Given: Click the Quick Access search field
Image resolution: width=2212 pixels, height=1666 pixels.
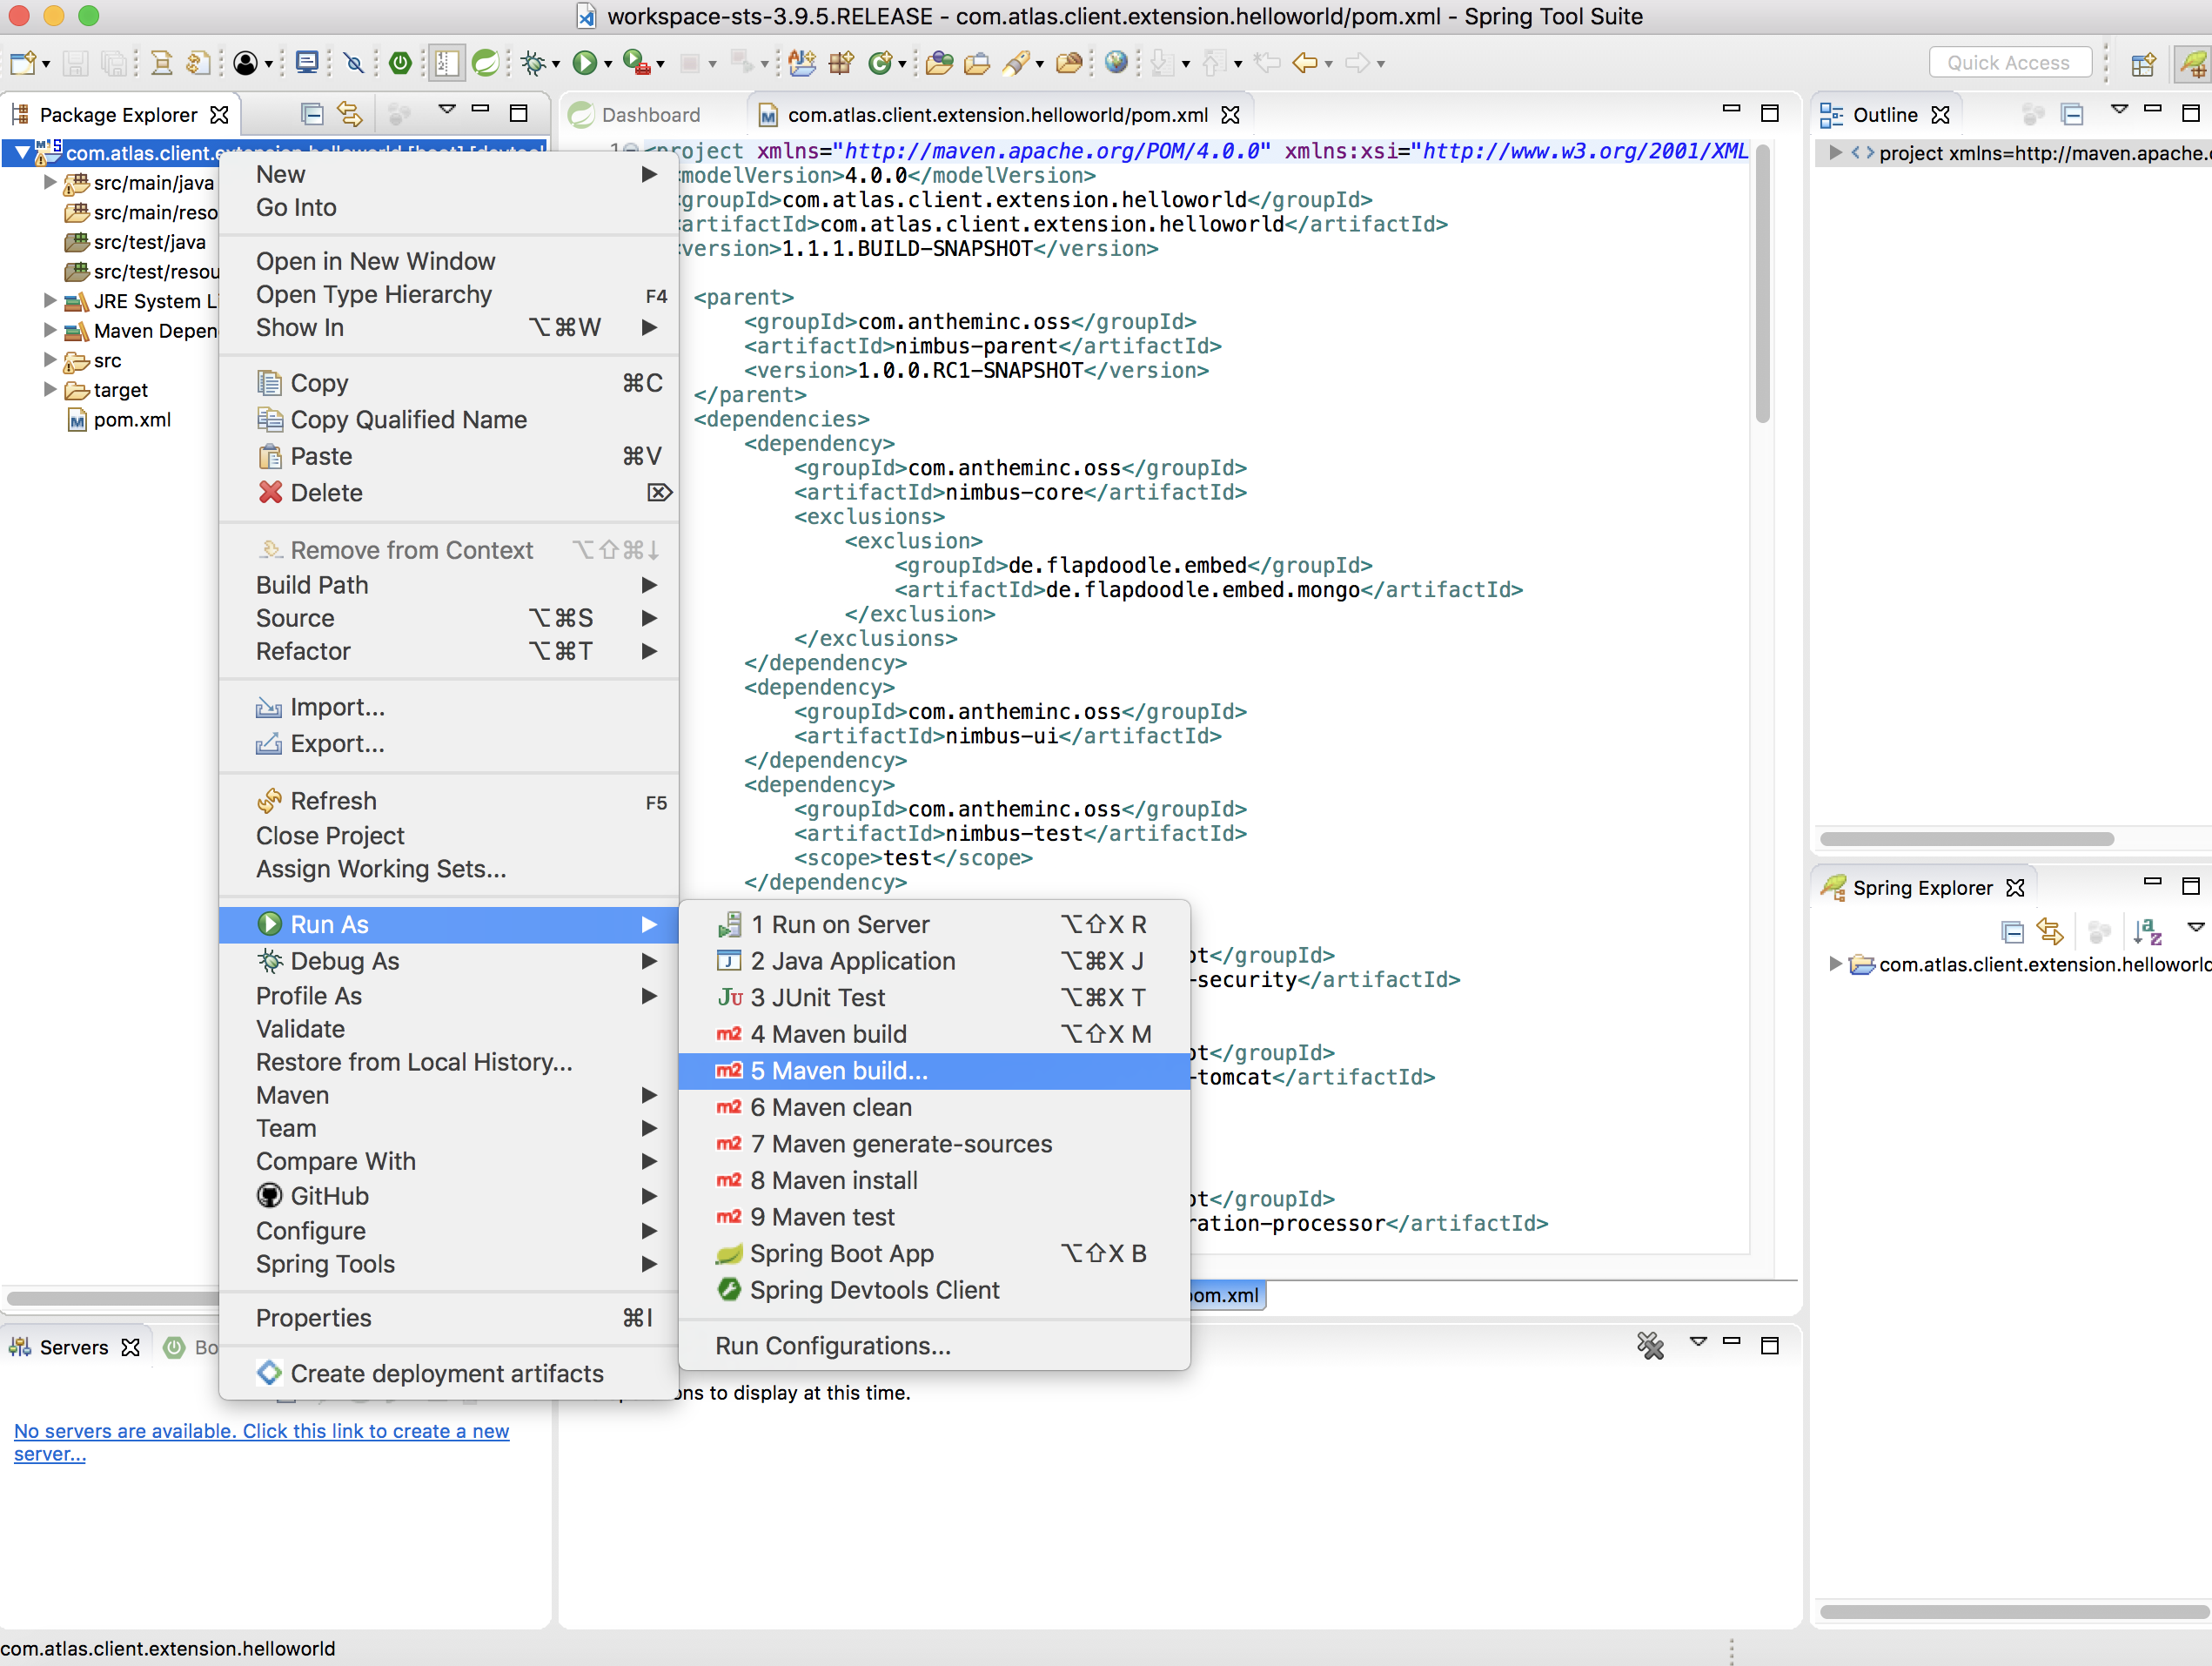Looking at the screenshot, I should (2009, 63).
